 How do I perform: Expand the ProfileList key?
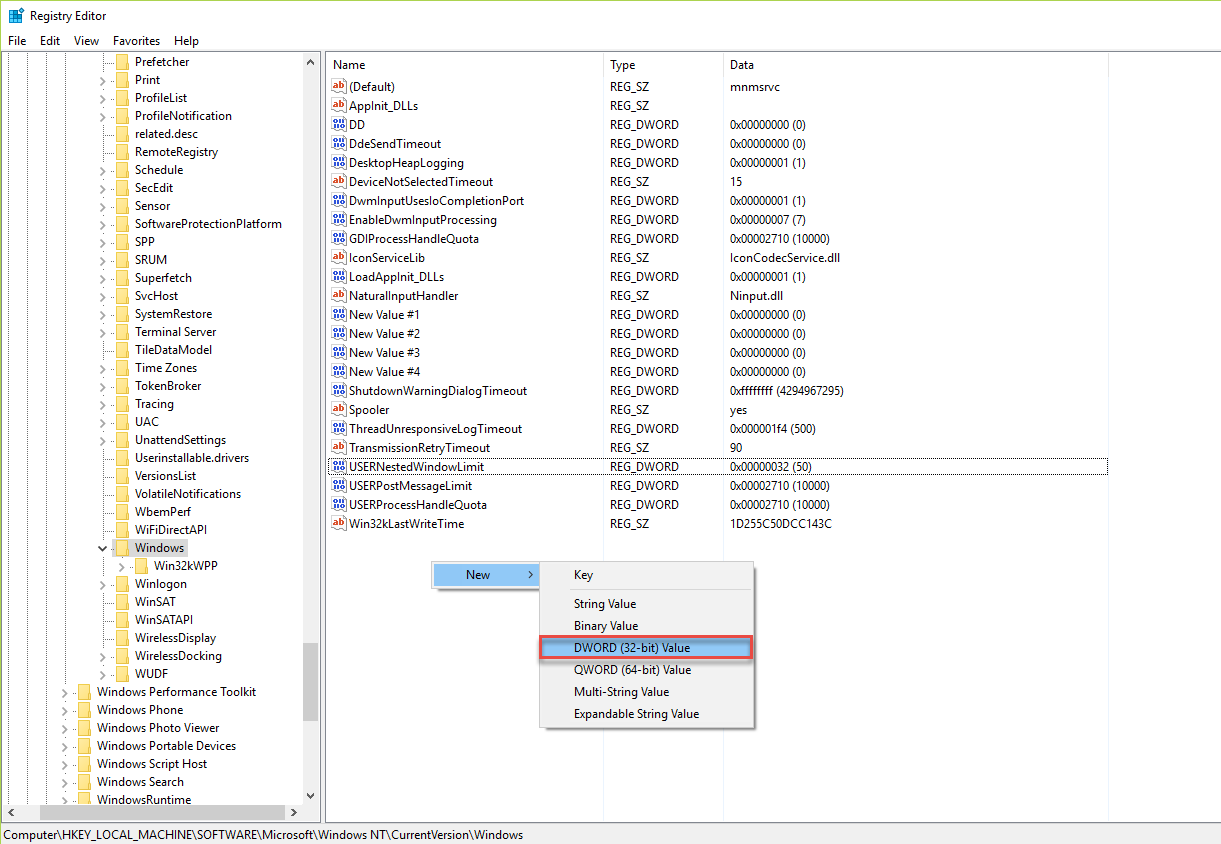pos(103,98)
